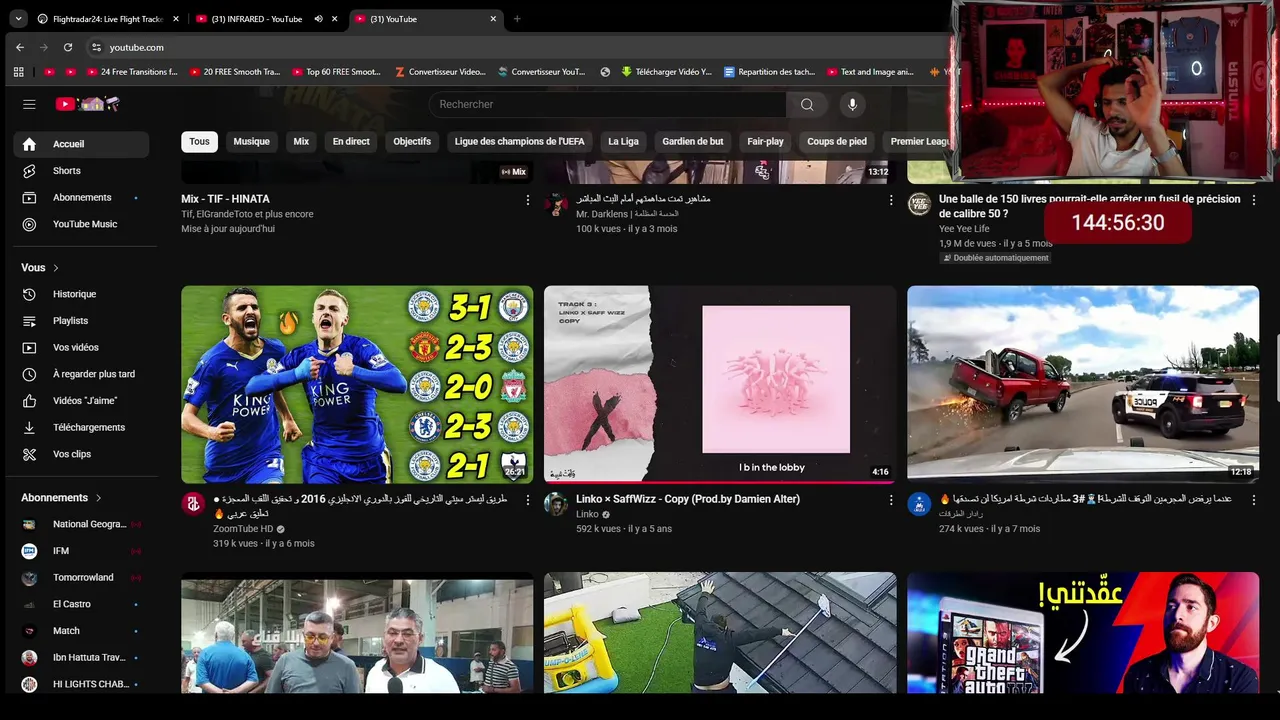Open YouTube Music in sidebar
Image resolution: width=1280 pixels, height=720 pixels.
coord(81,224)
